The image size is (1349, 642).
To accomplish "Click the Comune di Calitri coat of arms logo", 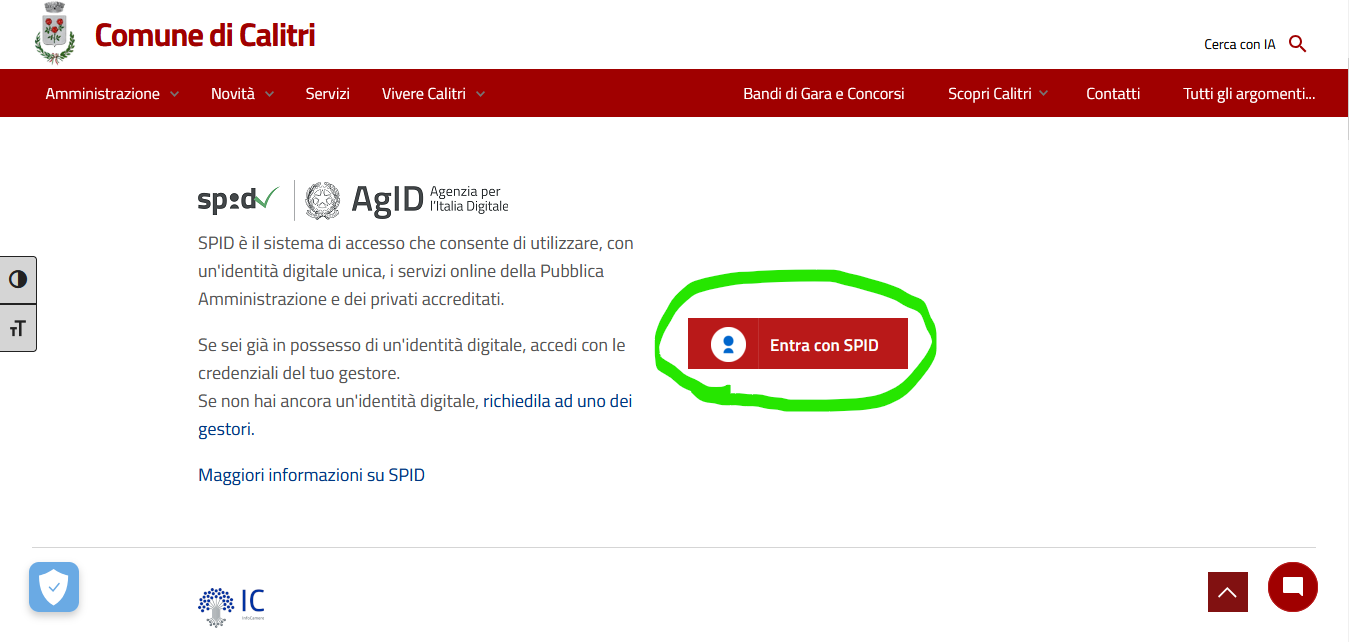I will point(54,33).
